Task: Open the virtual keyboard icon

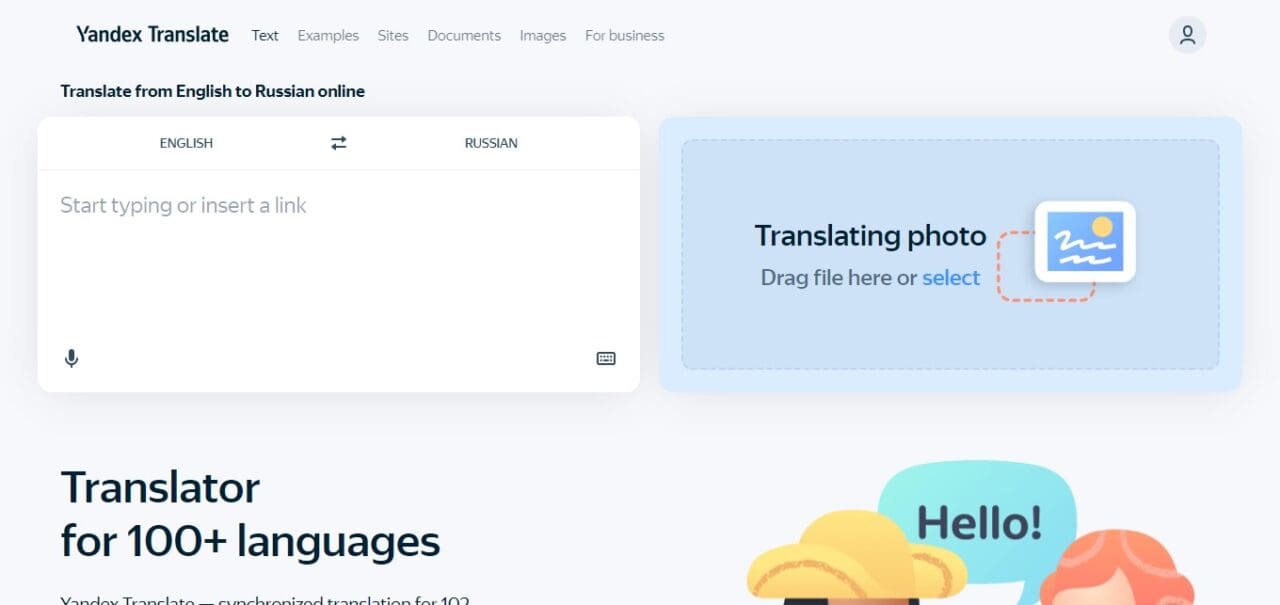Action: tap(606, 358)
